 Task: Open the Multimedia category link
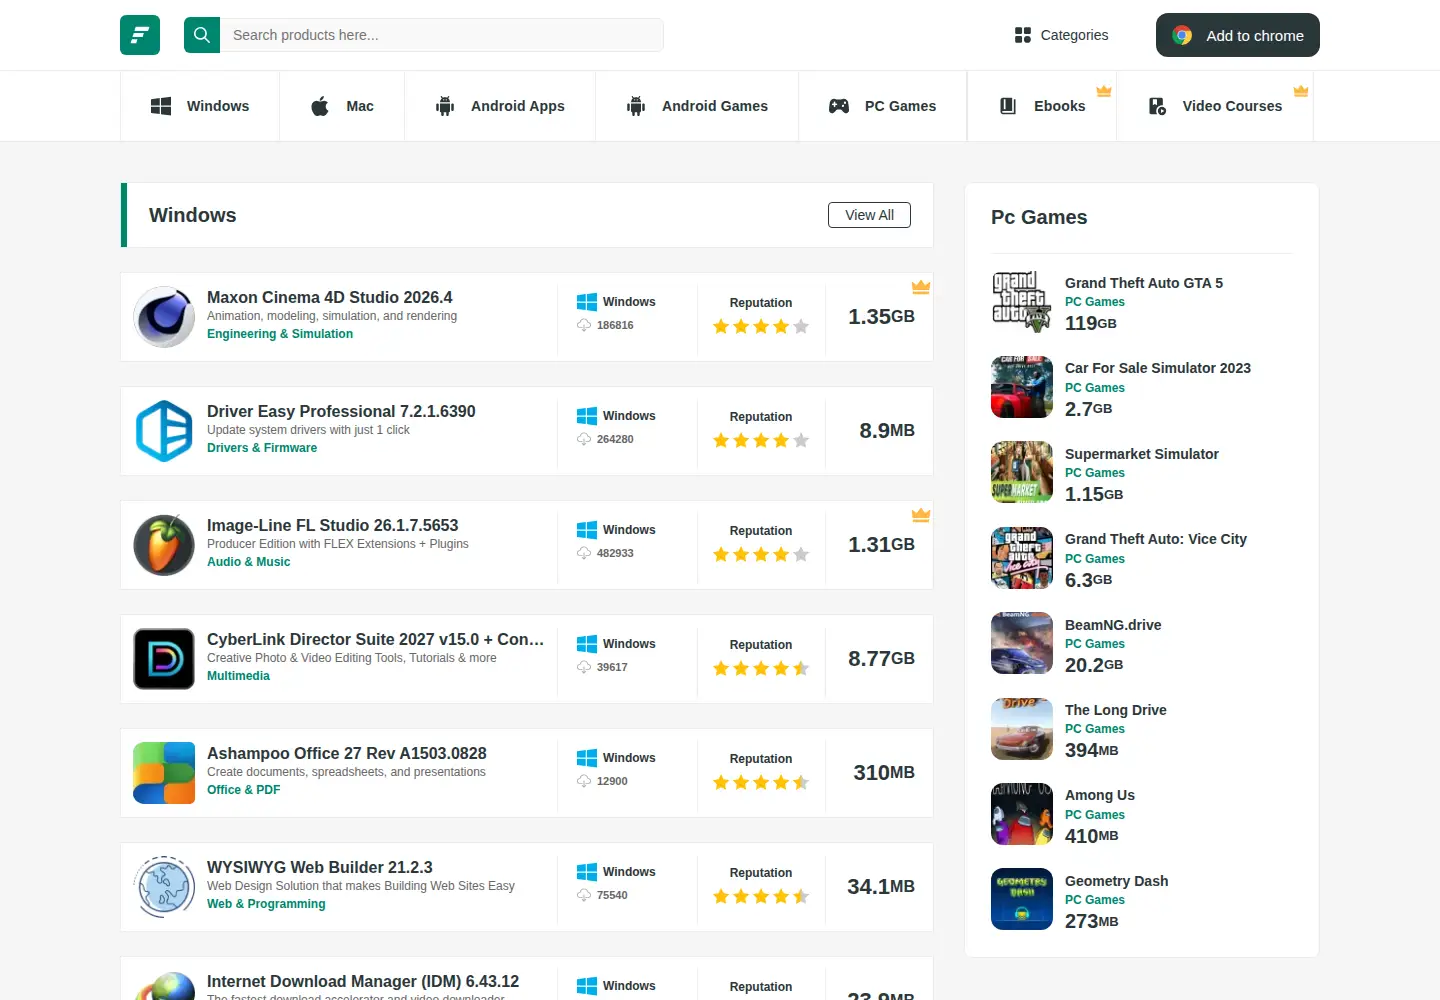[x=238, y=676]
